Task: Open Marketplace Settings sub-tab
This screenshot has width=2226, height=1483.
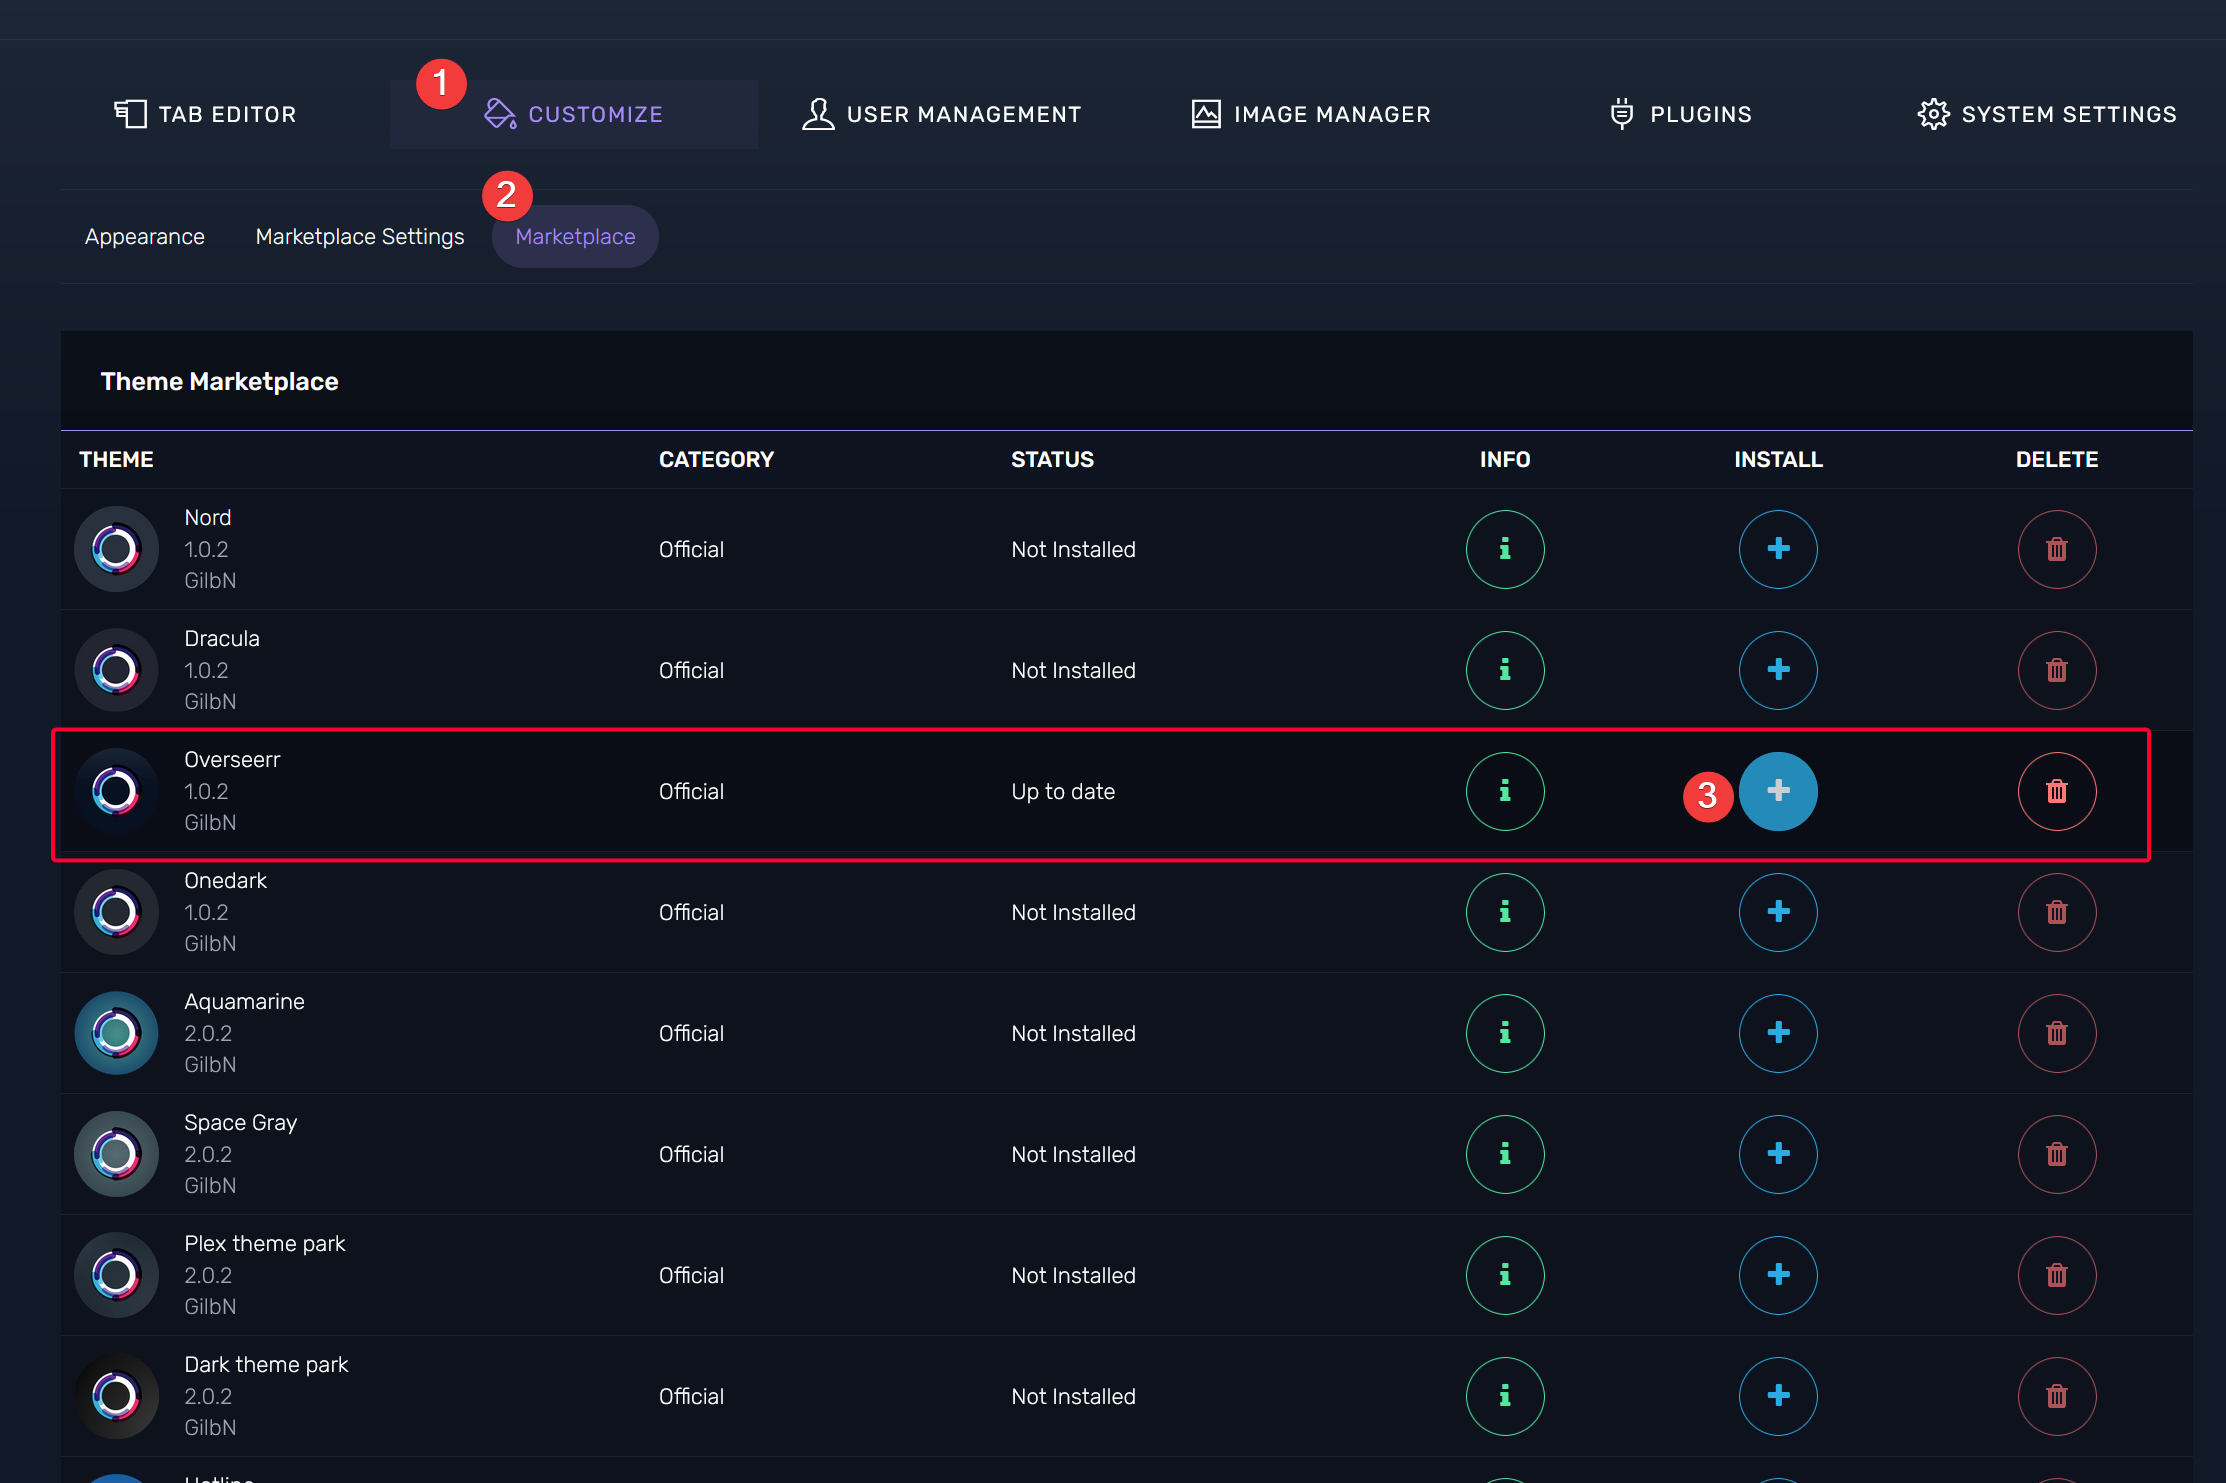Action: (x=360, y=237)
